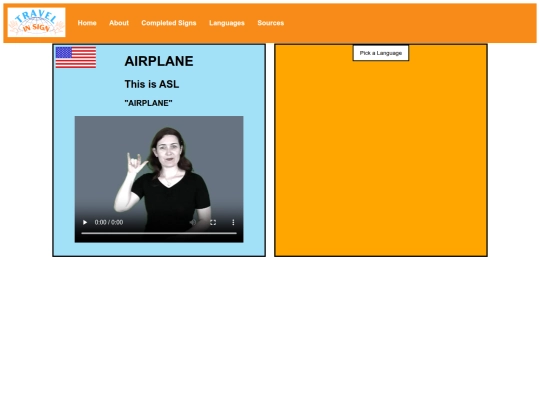
Task: Open Completed Signs in the navigation bar
Action: coord(169,23)
